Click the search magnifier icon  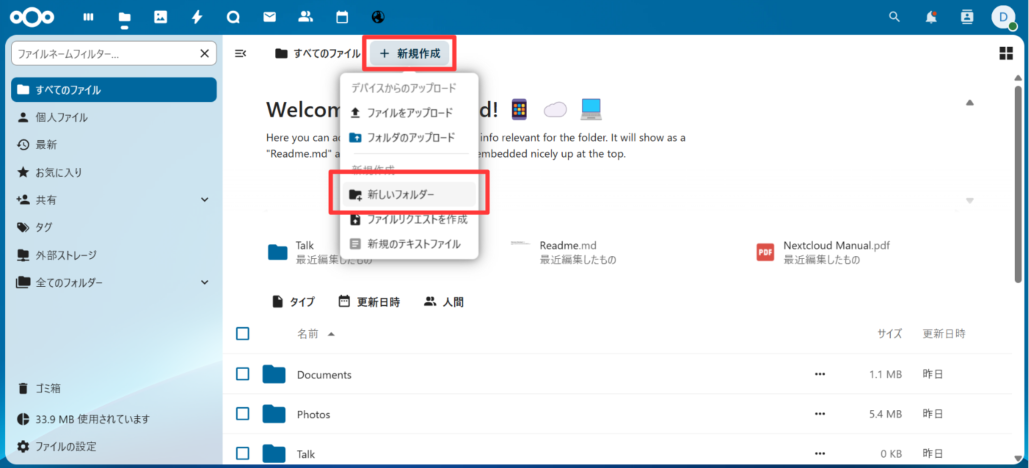pos(894,17)
